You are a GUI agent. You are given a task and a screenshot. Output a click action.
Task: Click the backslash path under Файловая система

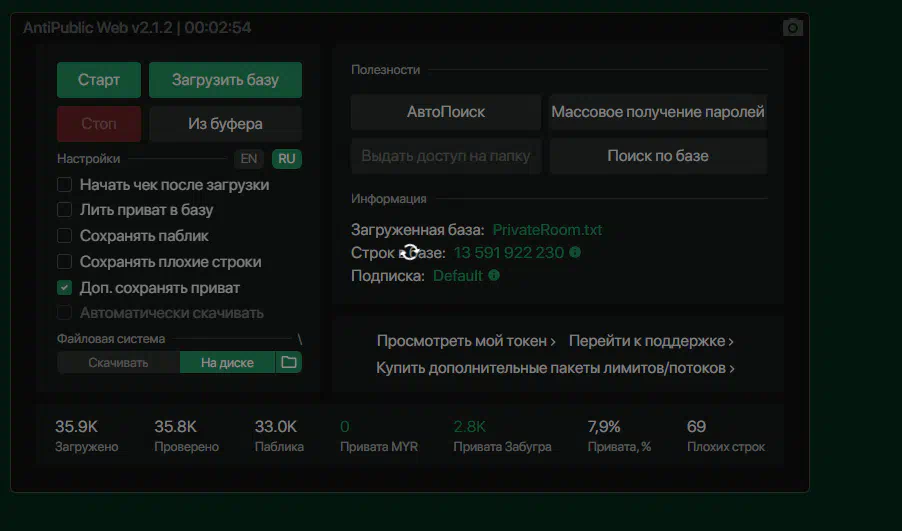[x=300, y=339]
